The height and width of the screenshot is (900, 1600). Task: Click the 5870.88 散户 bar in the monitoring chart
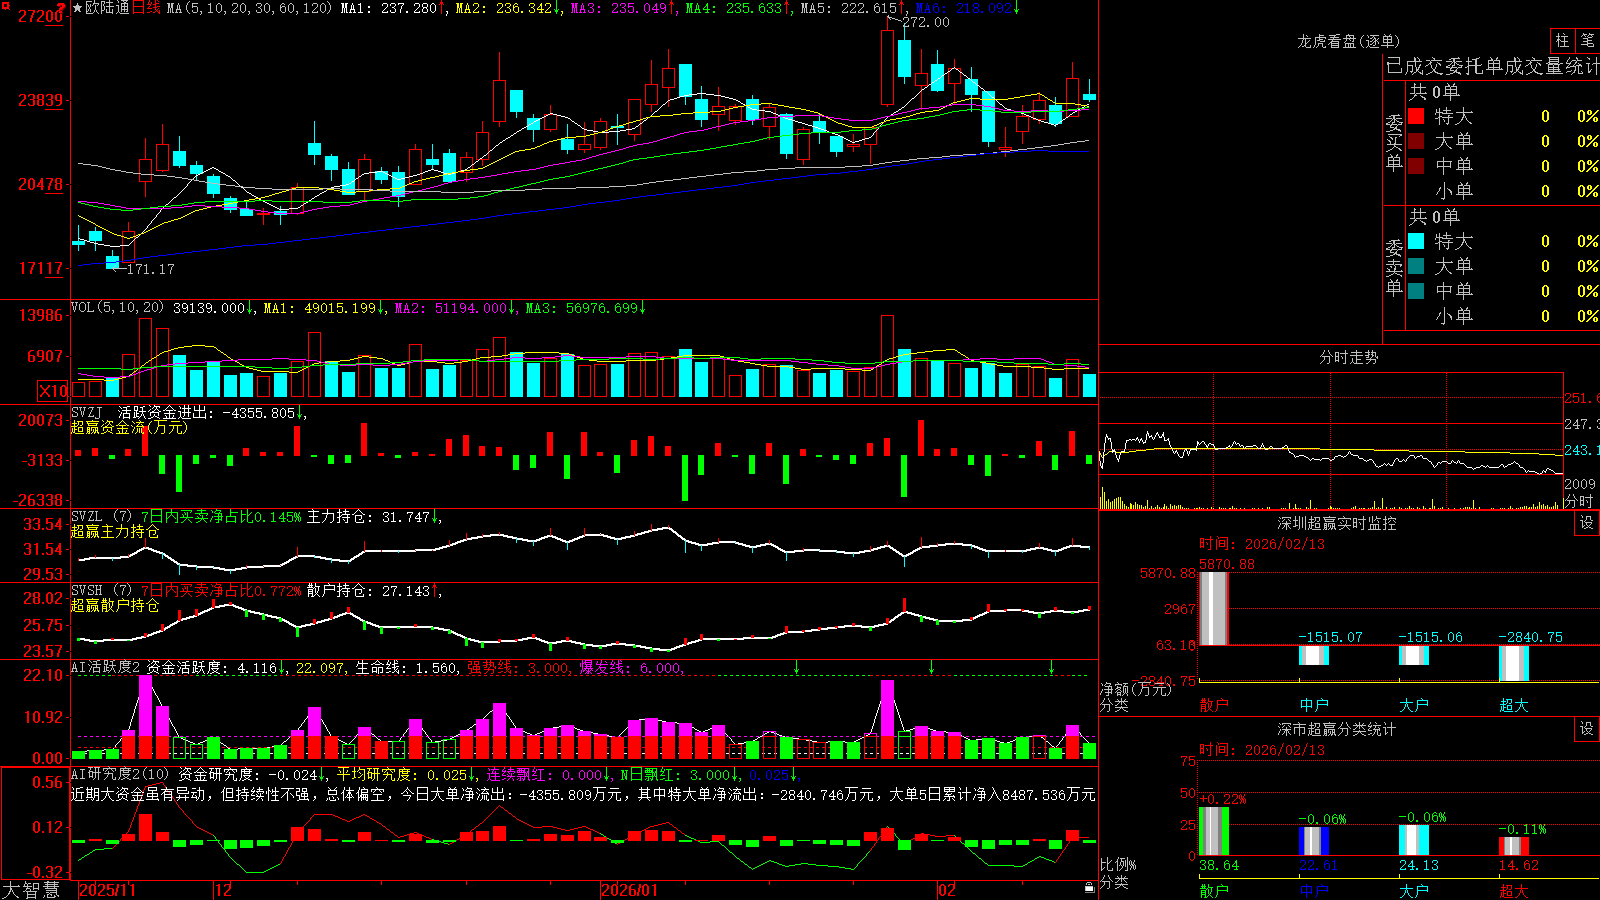(x=1214, y=608)
